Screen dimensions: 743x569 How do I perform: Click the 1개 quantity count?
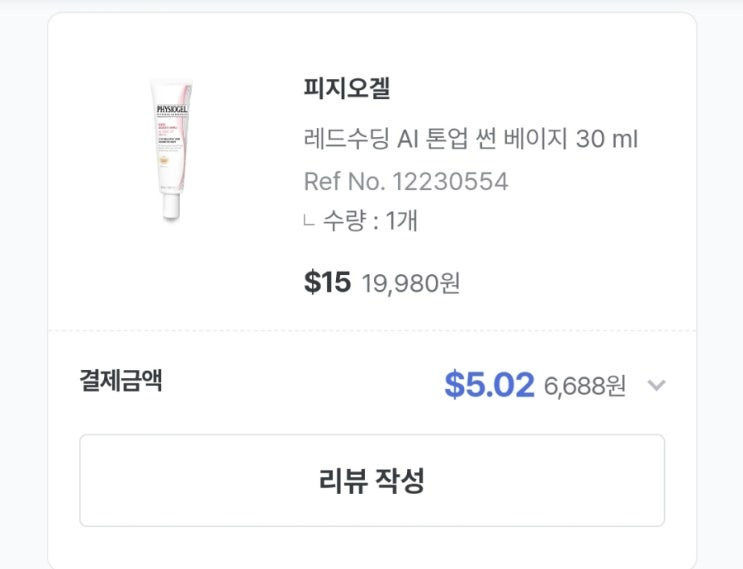click(x=400, y=221)
